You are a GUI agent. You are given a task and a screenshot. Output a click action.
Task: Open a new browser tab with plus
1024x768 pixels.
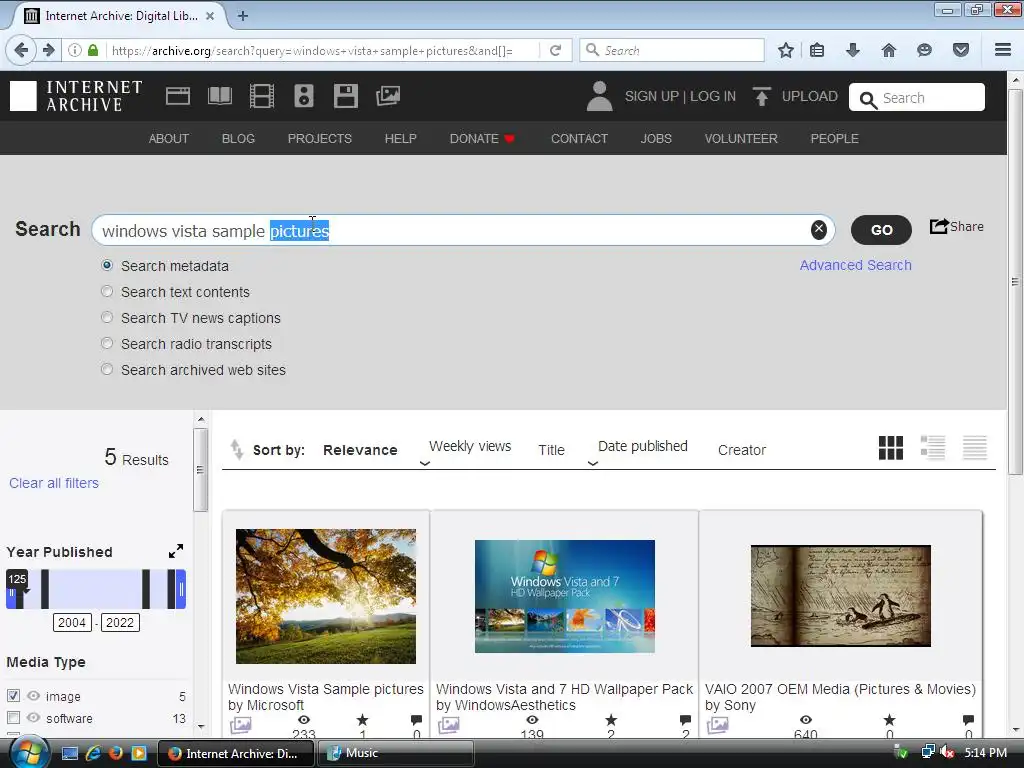point(243,16)
